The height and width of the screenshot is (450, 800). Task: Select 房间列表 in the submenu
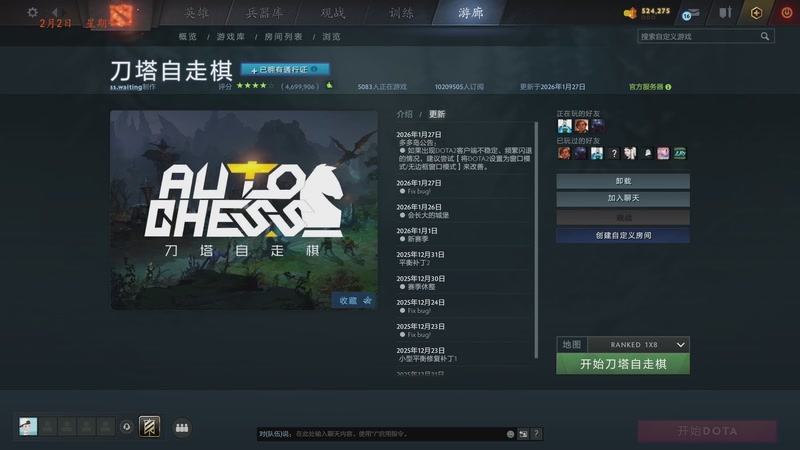tap(283, 37)
